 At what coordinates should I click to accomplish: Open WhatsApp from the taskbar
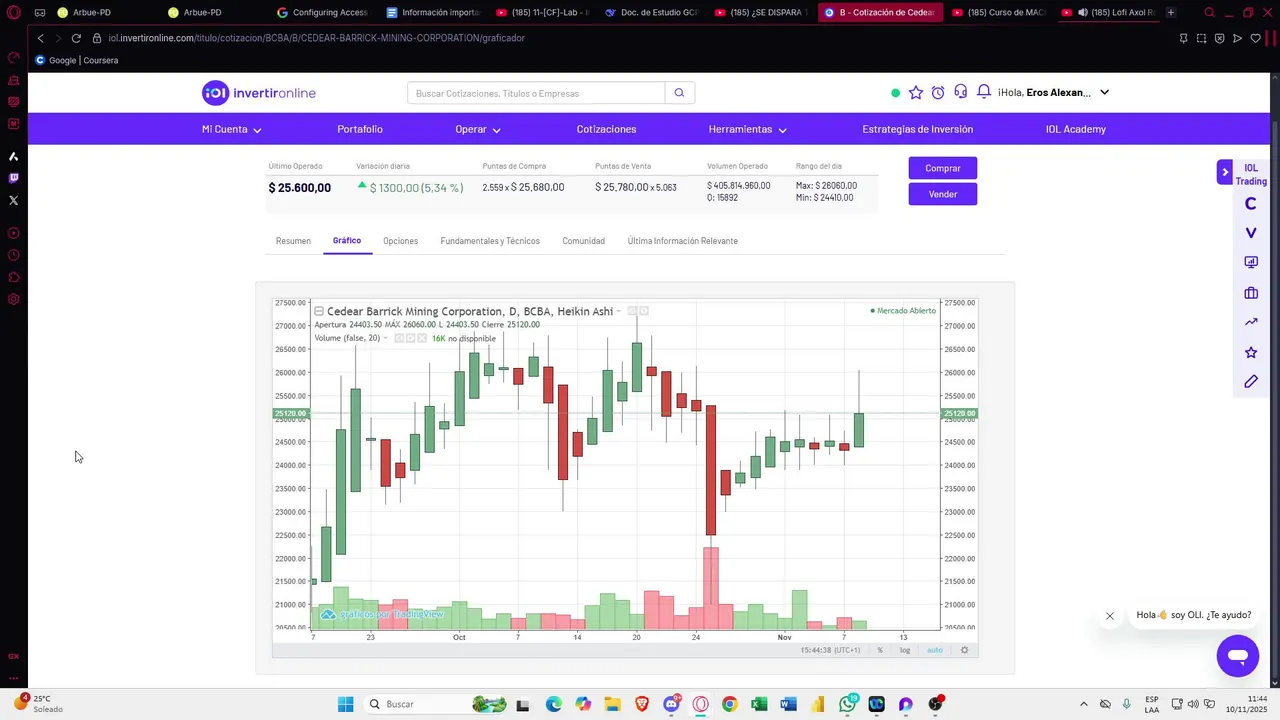(848, 704)
